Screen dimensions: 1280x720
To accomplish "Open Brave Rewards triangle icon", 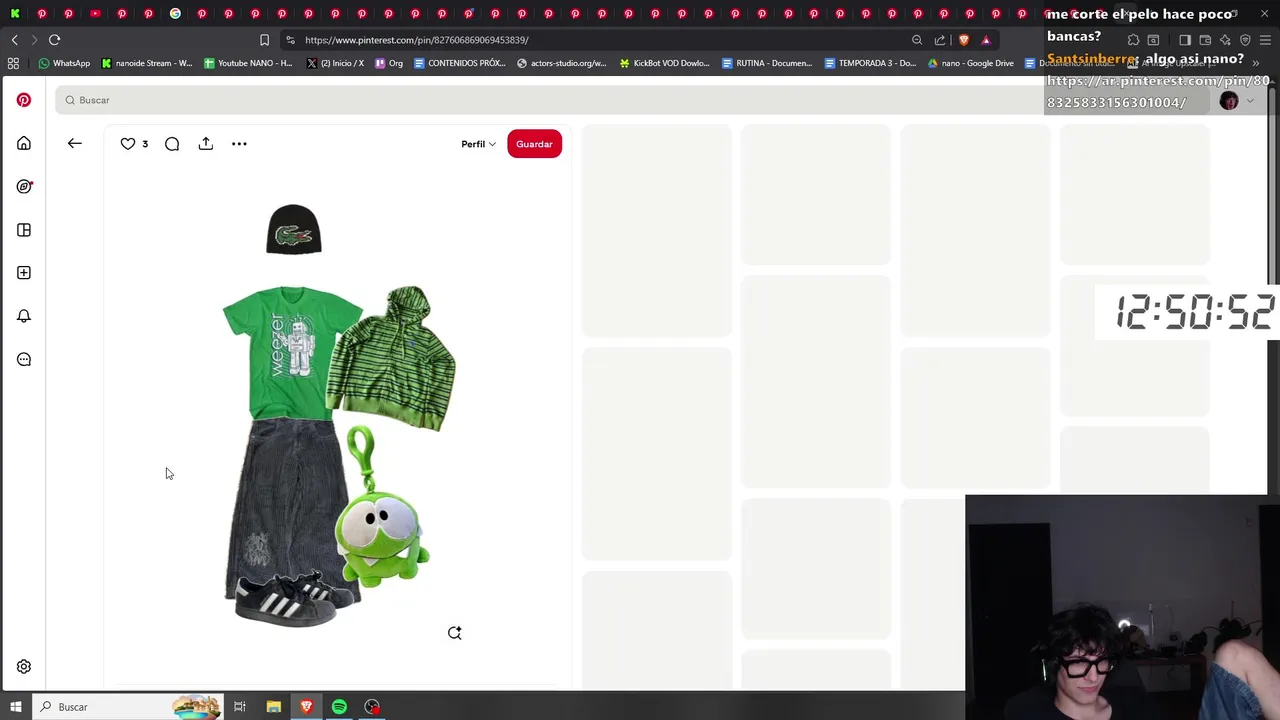I will (x=986, y=40).
